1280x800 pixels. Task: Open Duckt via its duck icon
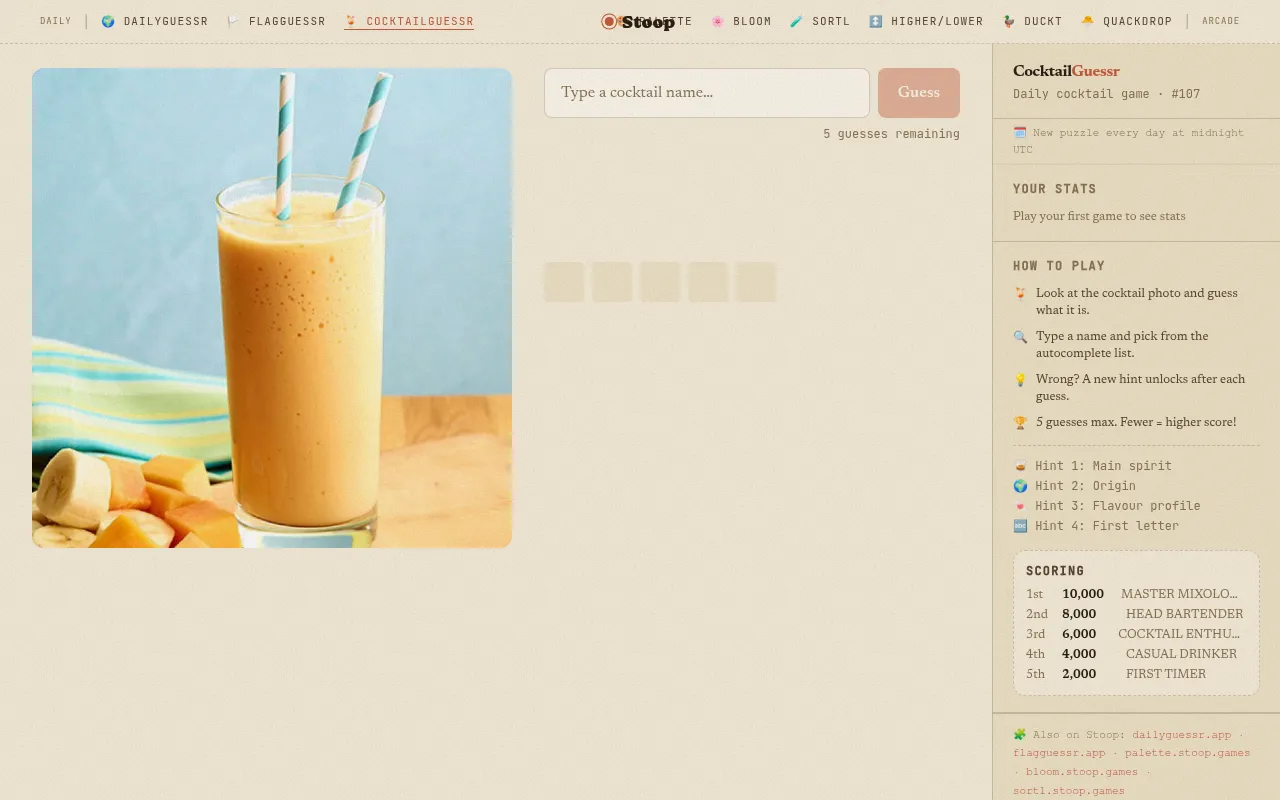click(x=1008, y=21)
